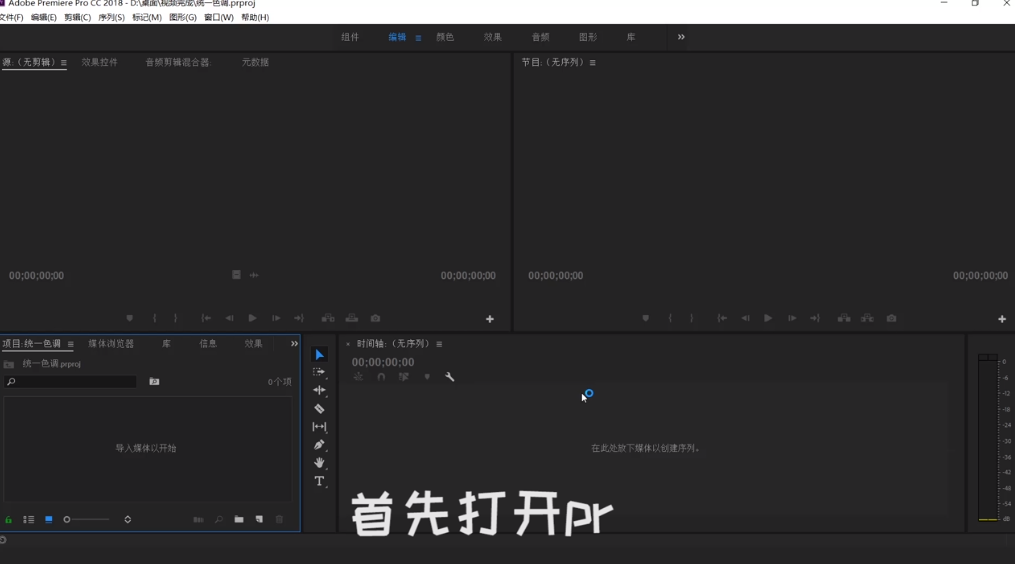Play in the Source monitor
This screenshot has height=564, width=1015.
[x=252, y=318]
